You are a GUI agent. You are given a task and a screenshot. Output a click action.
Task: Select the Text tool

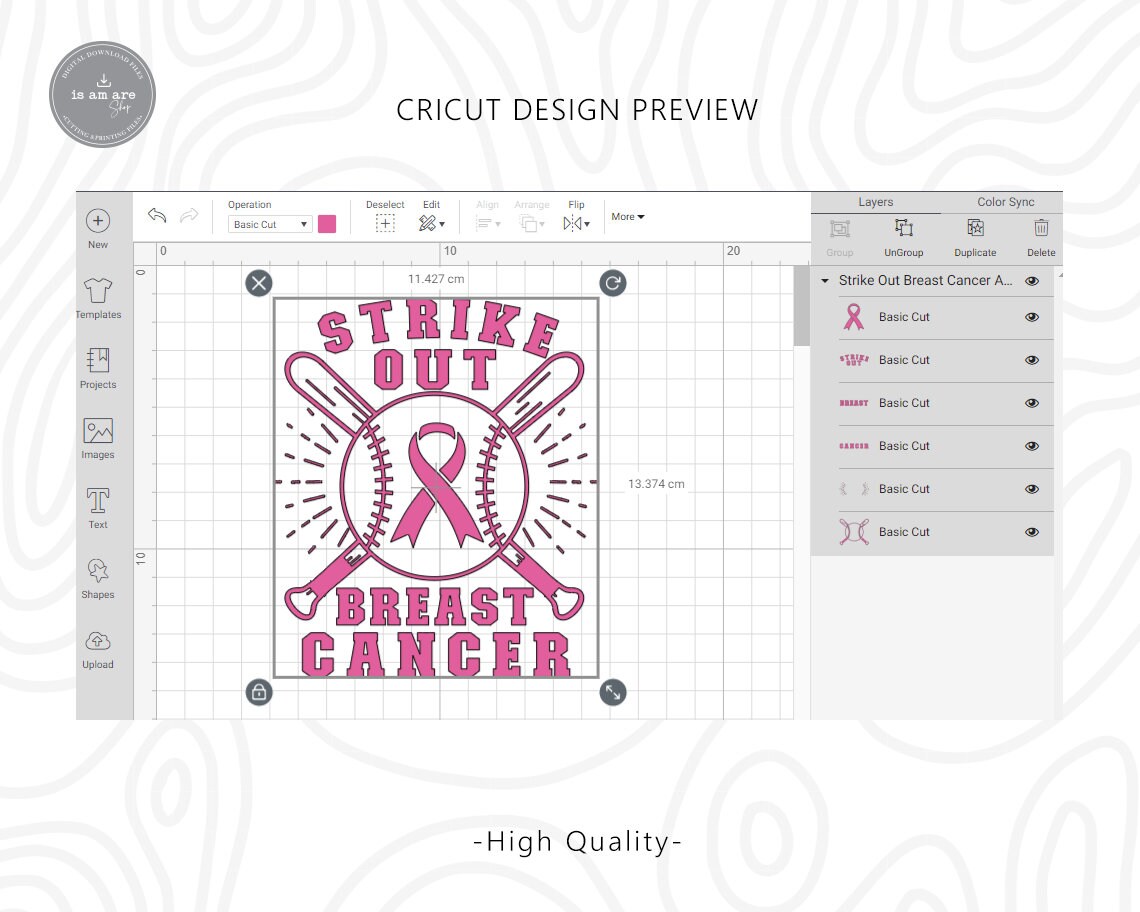pos(97,503)
